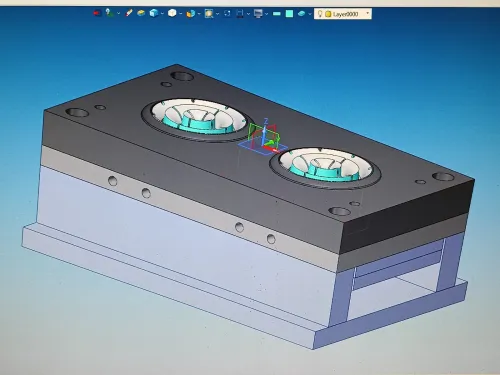Click the blue shaded cube display icon
500x375 pixels.
(x=154, y=13)
